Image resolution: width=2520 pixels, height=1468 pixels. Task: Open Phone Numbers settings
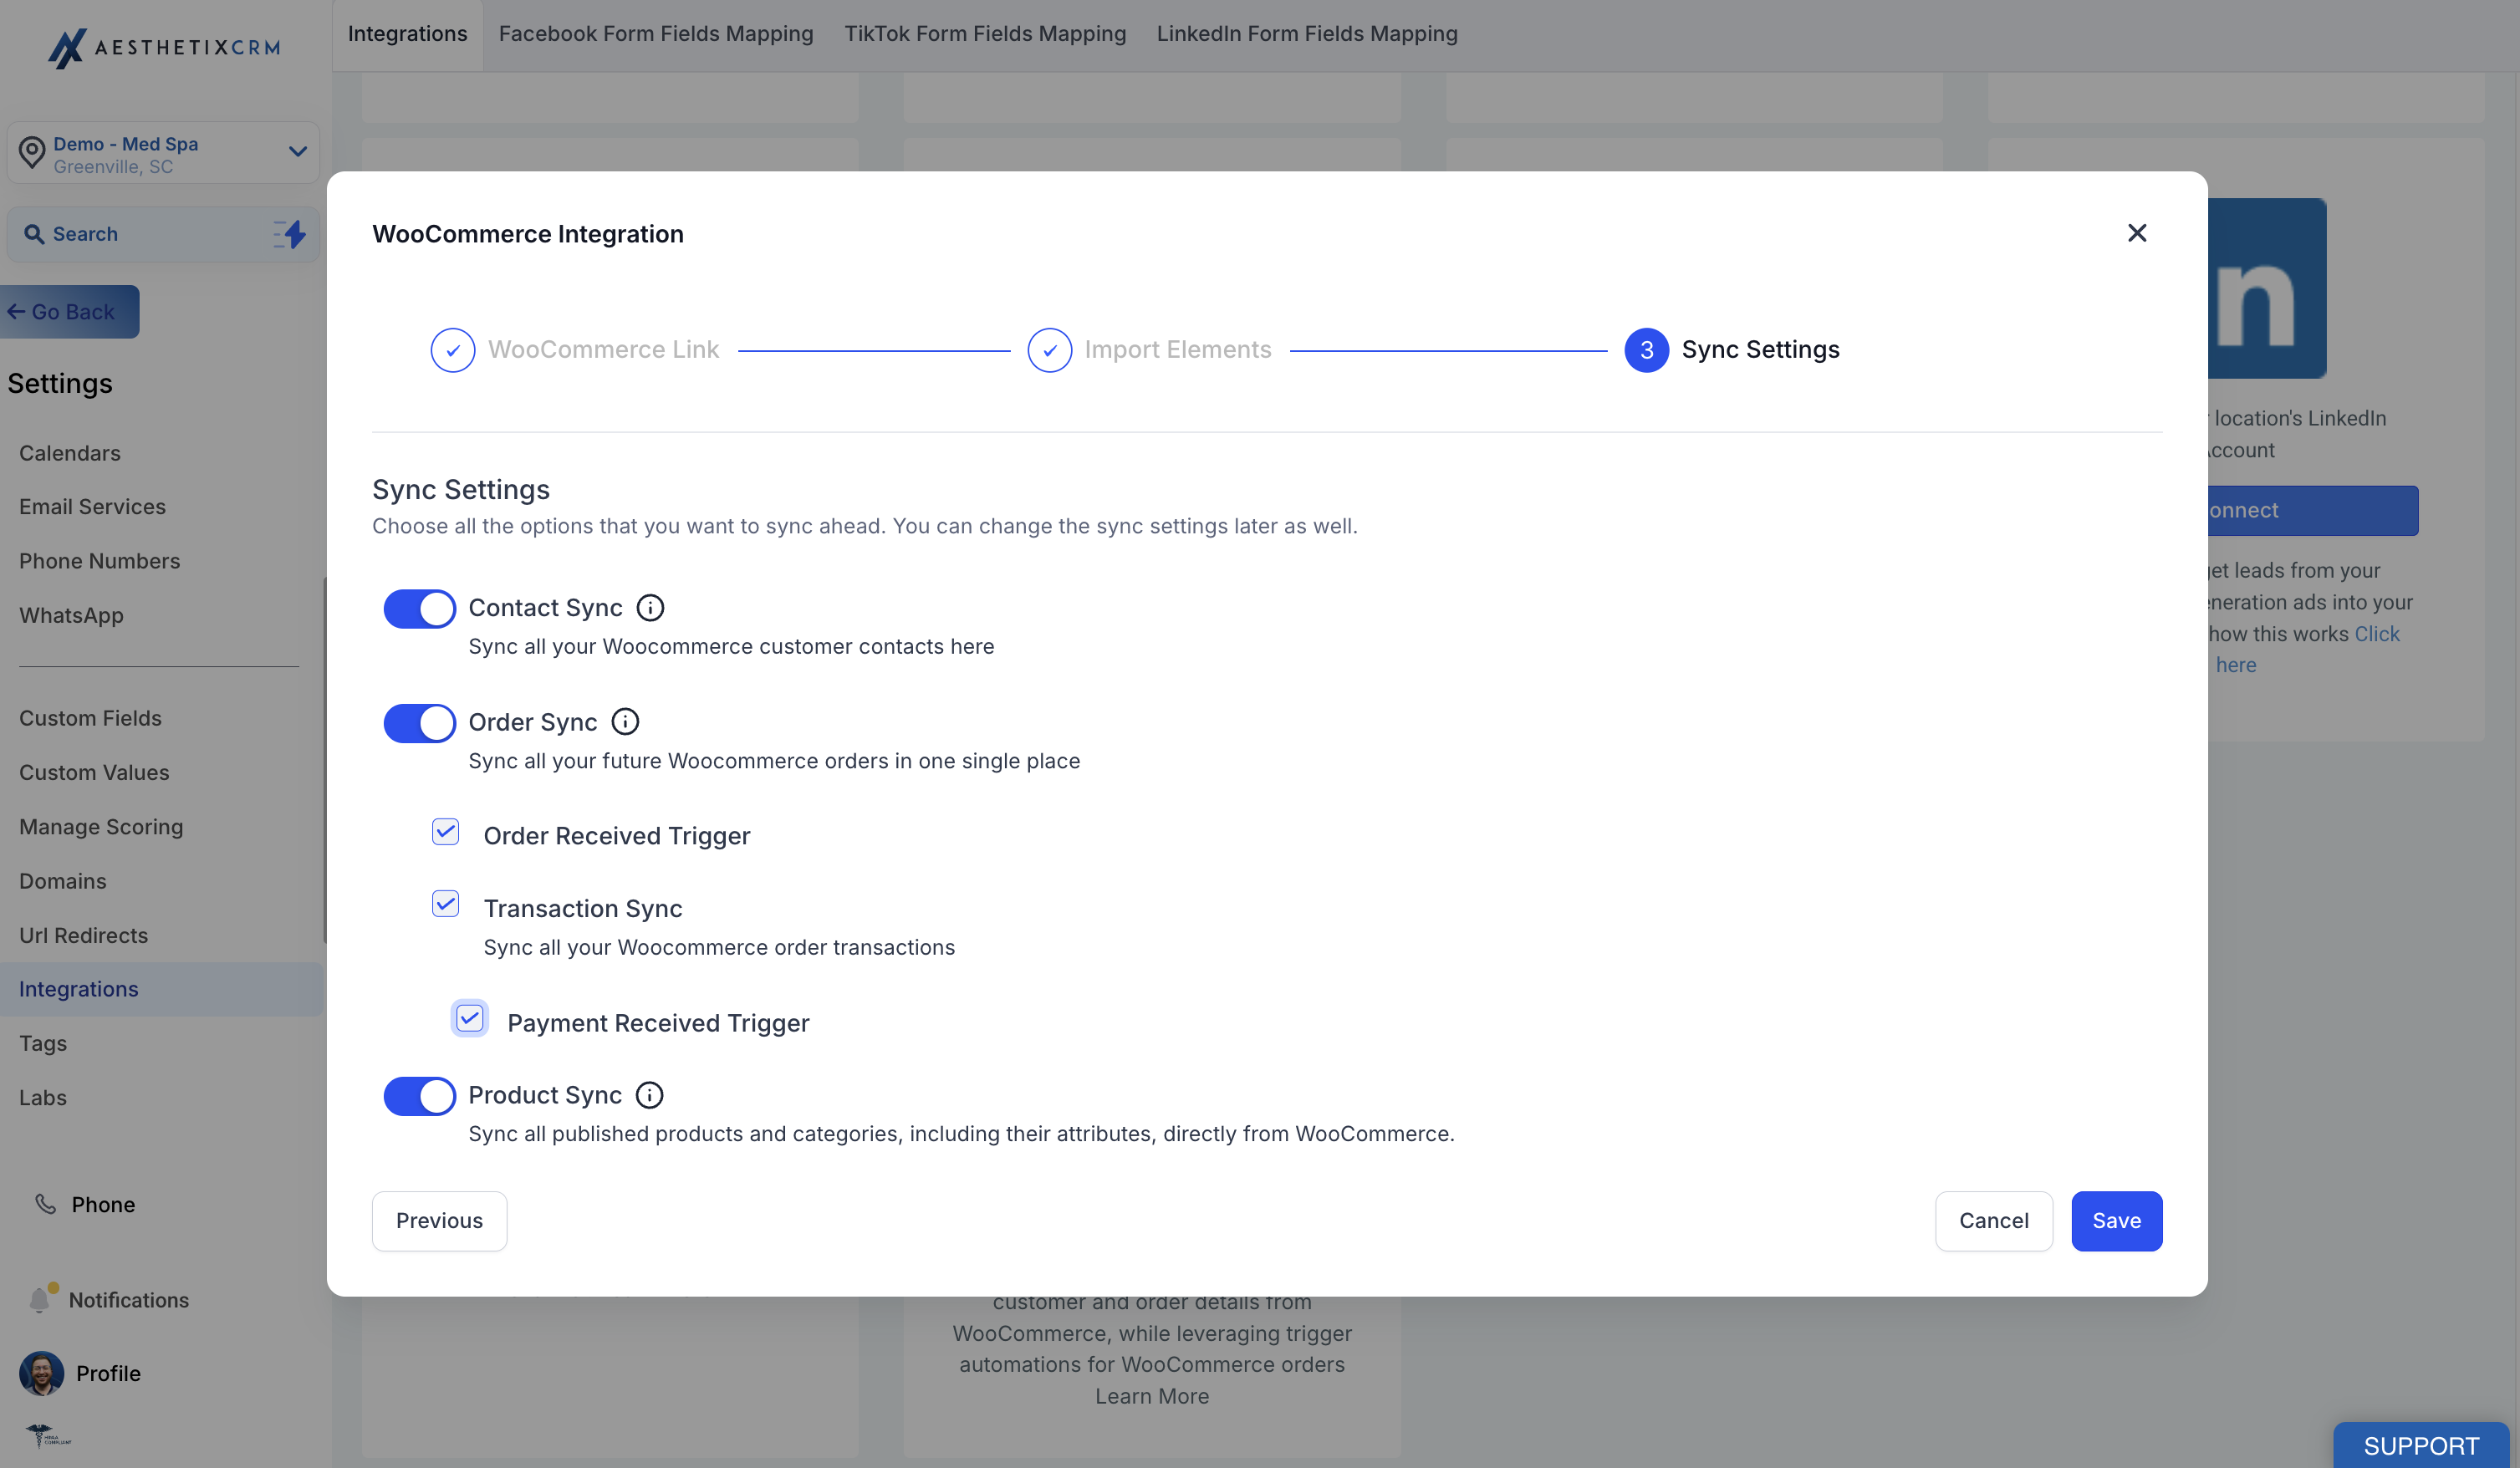point(100,561)
